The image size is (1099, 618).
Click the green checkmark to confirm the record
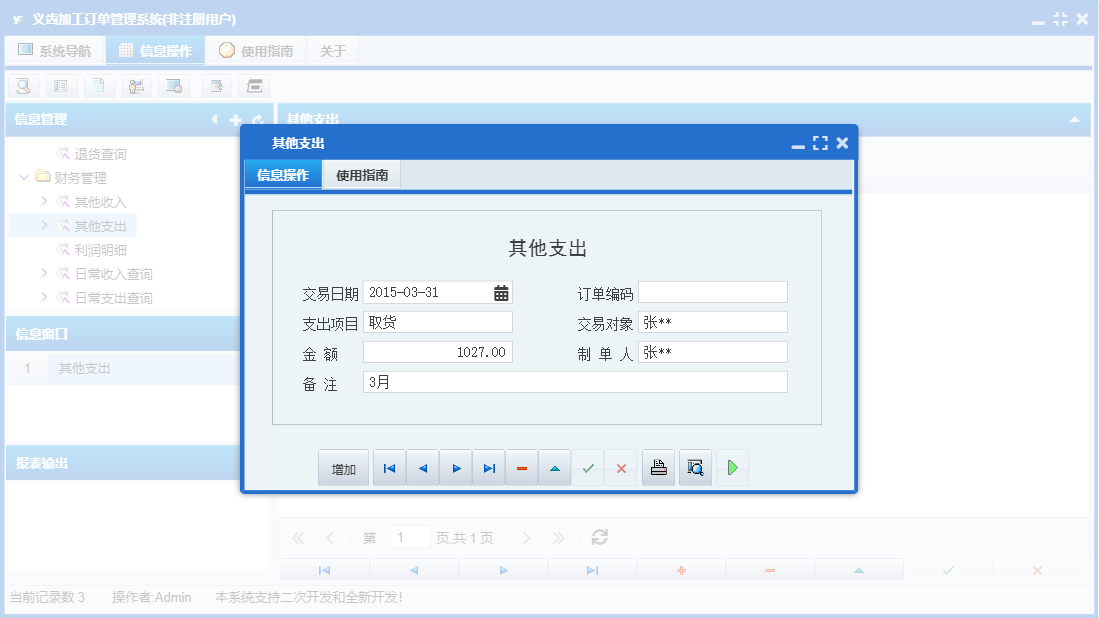(x=588, y=467)
